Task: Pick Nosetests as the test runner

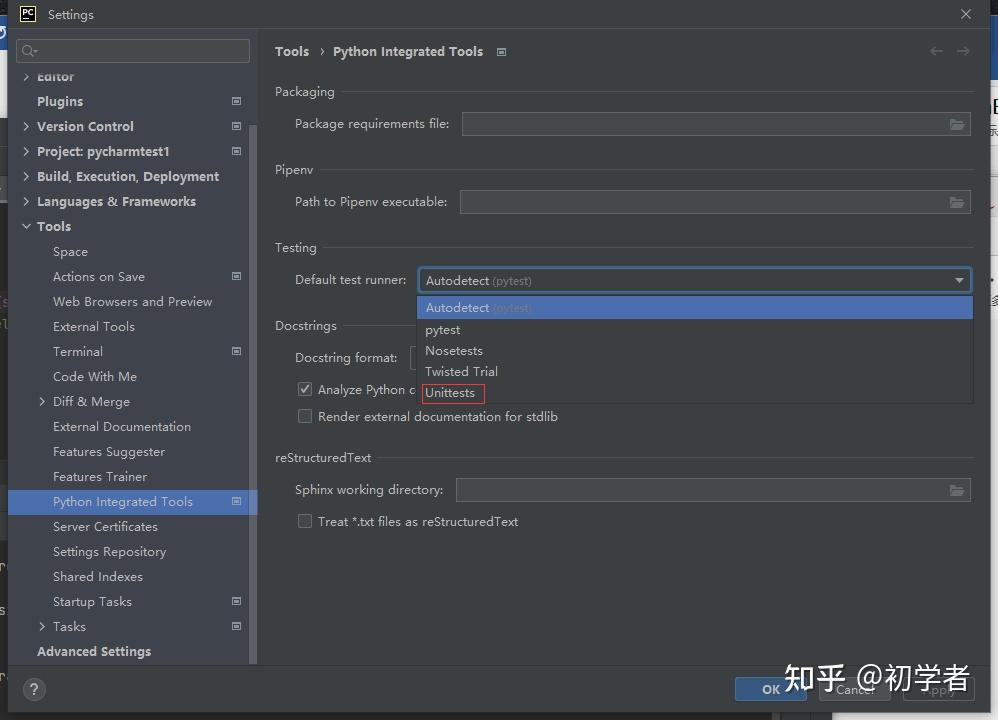Action: tap(695, 351)
